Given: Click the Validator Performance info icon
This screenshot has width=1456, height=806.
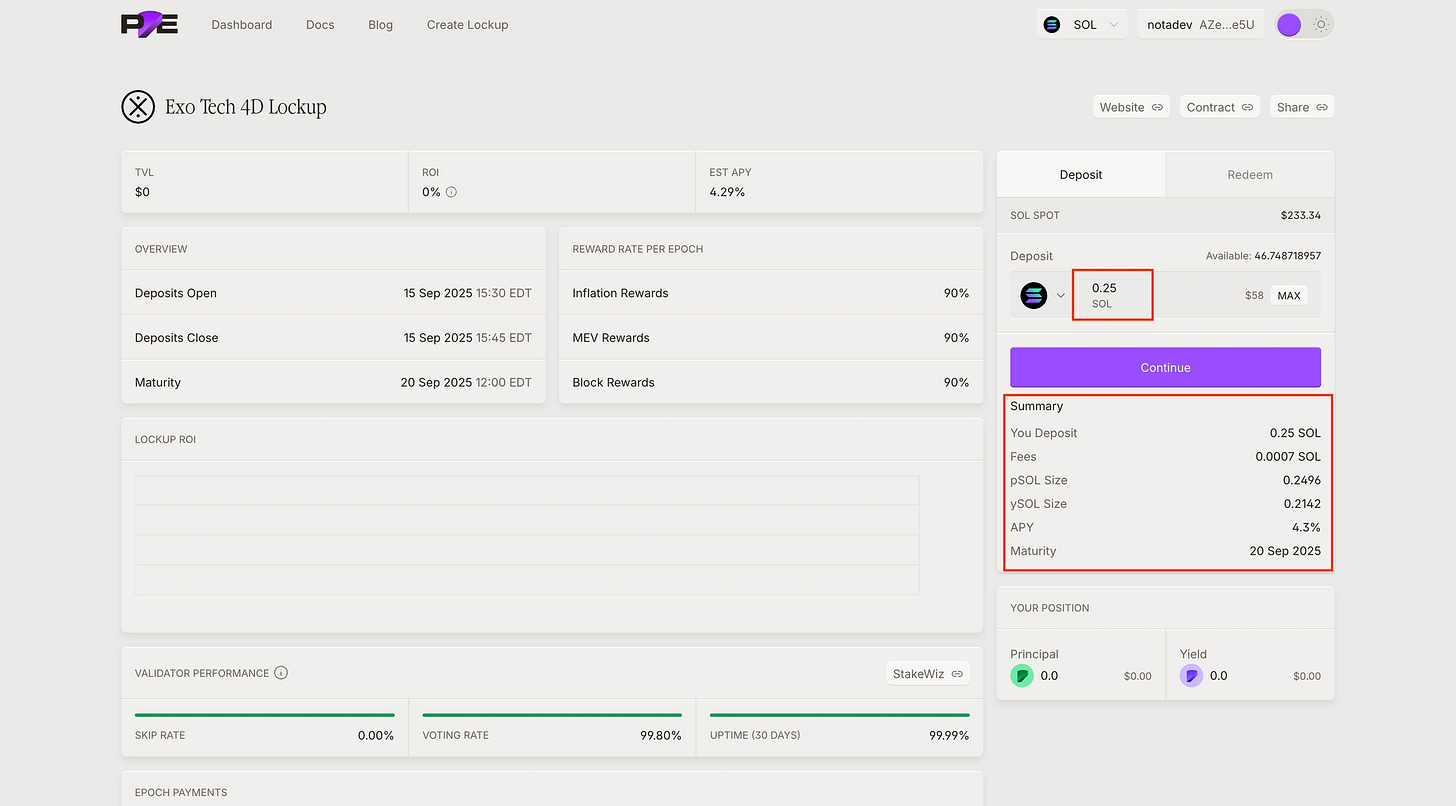Looking at the screenshot, I should [x=281, y=673].
